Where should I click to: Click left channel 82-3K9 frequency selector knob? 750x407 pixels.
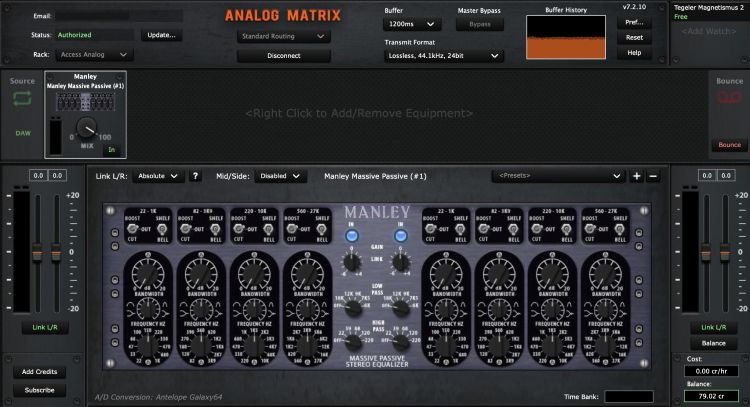pos(201,347)
